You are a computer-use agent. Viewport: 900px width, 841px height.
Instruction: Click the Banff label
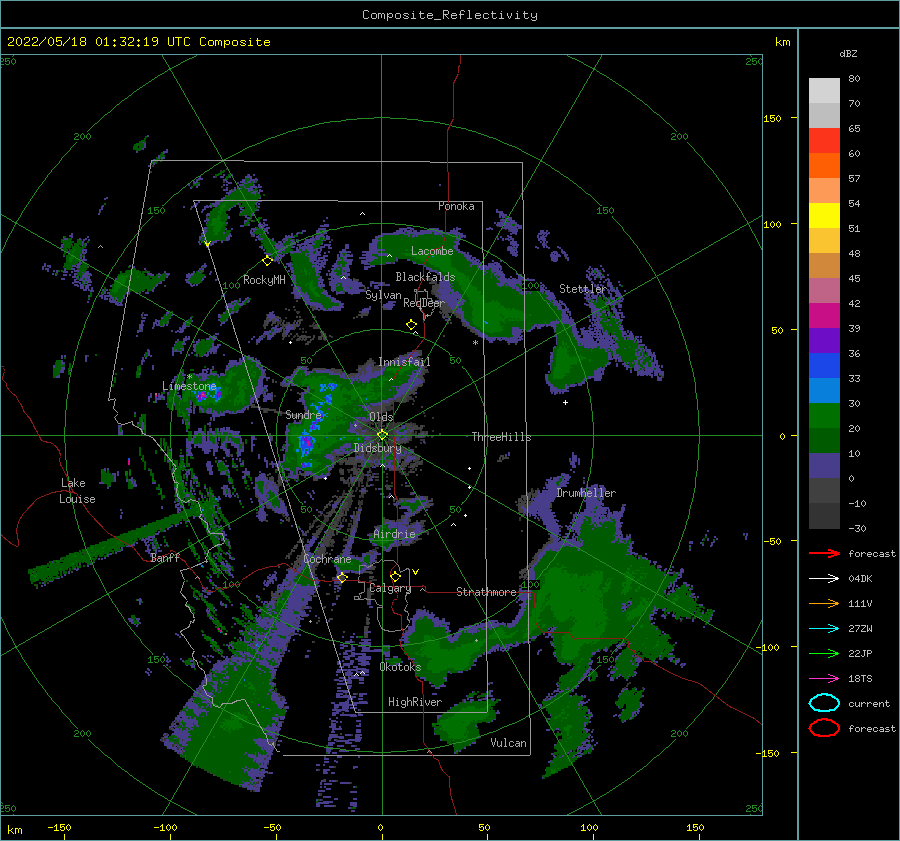tap(165, 557)
